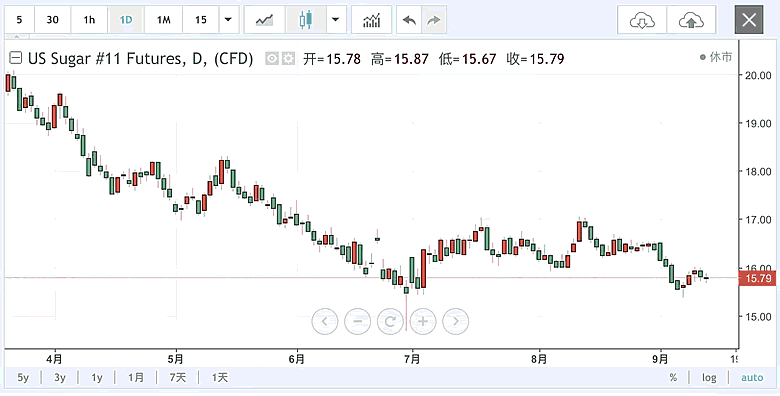Click the 9月 date axis label
Viewport: 780px width, 396px height.
point(661,358)
